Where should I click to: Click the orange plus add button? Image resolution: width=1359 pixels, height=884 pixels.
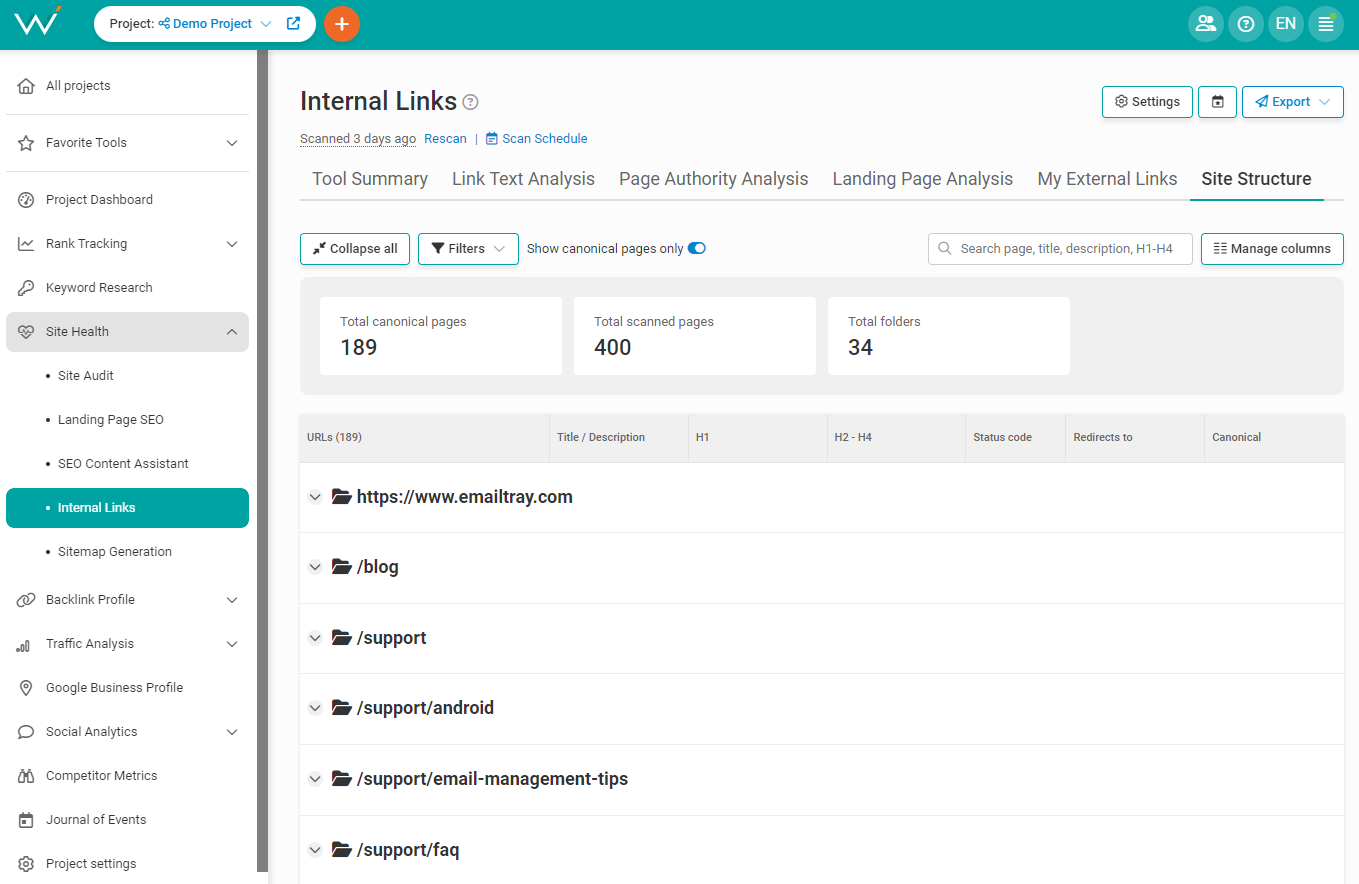(x=342, y=24)
